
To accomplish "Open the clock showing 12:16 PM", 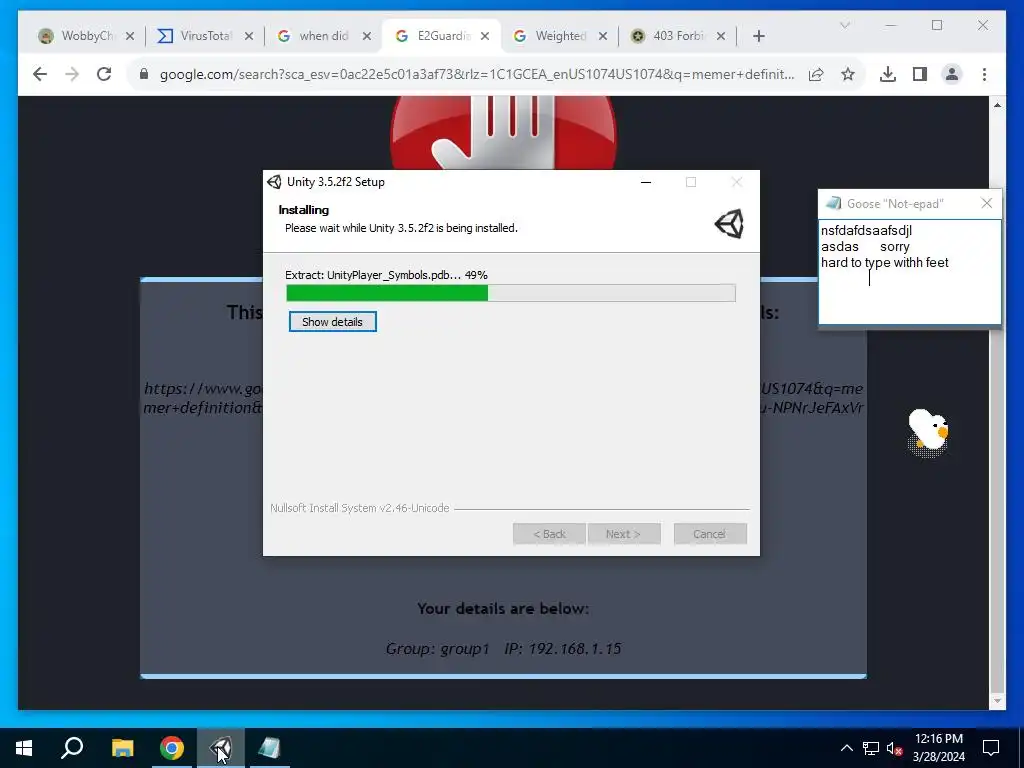I will pyautogui.click(x=938, y=748).
